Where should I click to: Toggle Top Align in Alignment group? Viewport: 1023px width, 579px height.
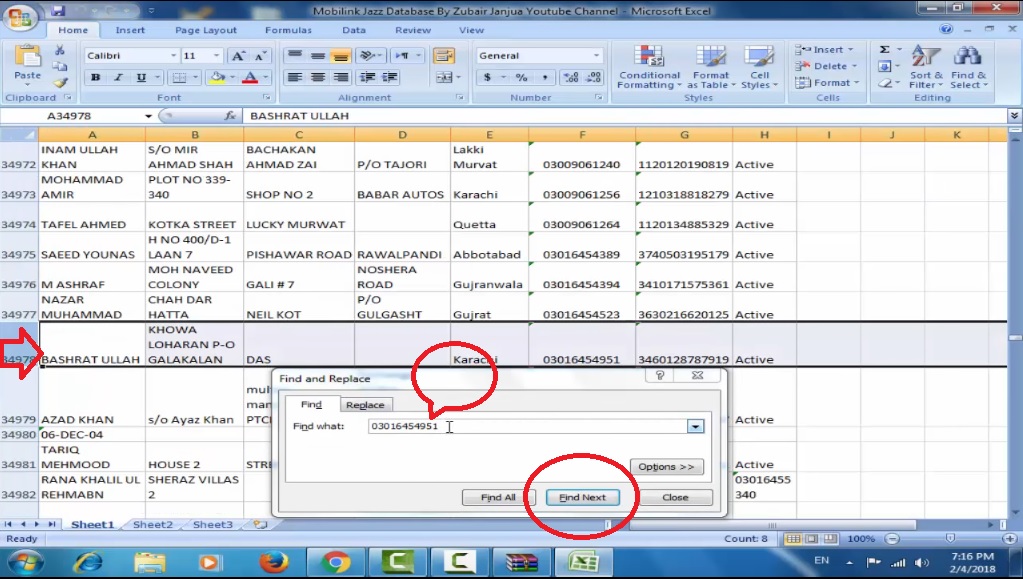[295, 56]
